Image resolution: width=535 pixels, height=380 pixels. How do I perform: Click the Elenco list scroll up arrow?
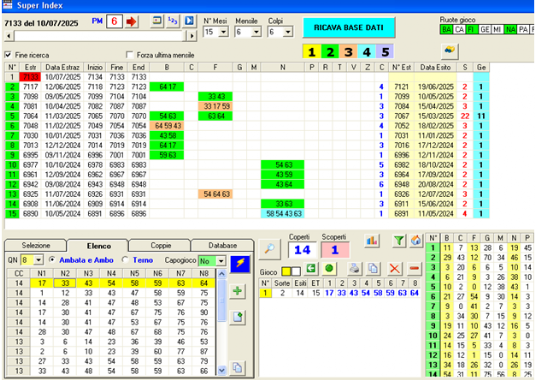click(222, 274)
